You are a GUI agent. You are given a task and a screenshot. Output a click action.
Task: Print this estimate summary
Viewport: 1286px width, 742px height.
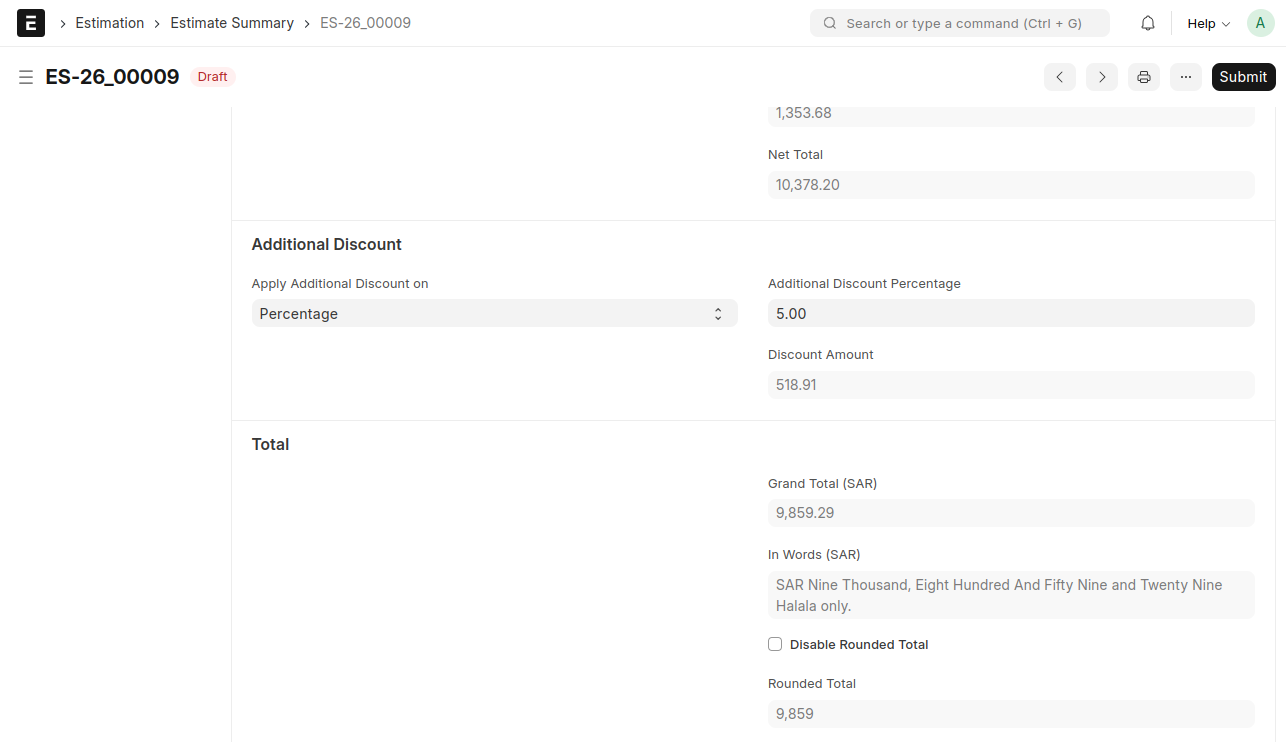tap(1144, 77)
